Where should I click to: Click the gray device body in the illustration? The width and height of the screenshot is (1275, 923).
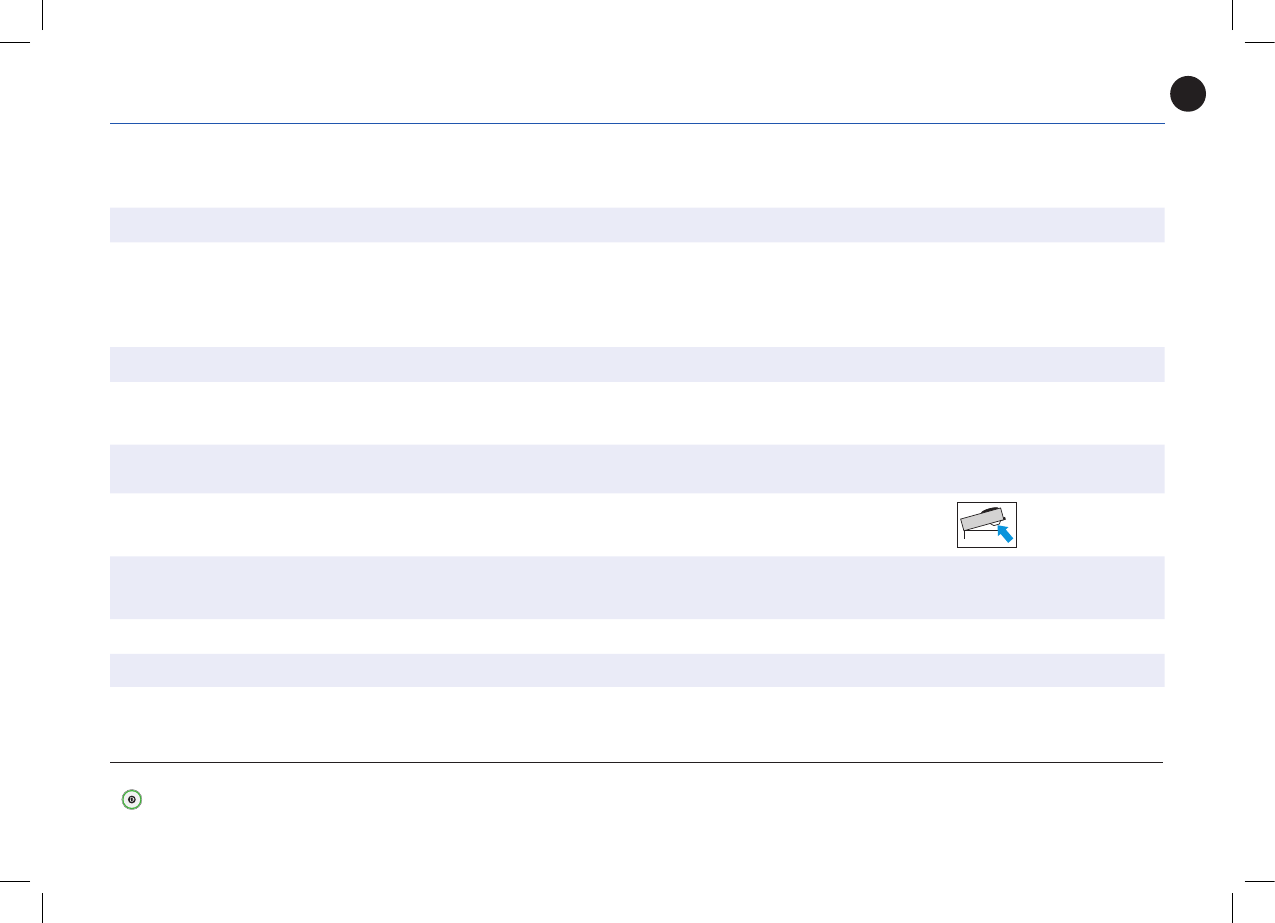981,521
